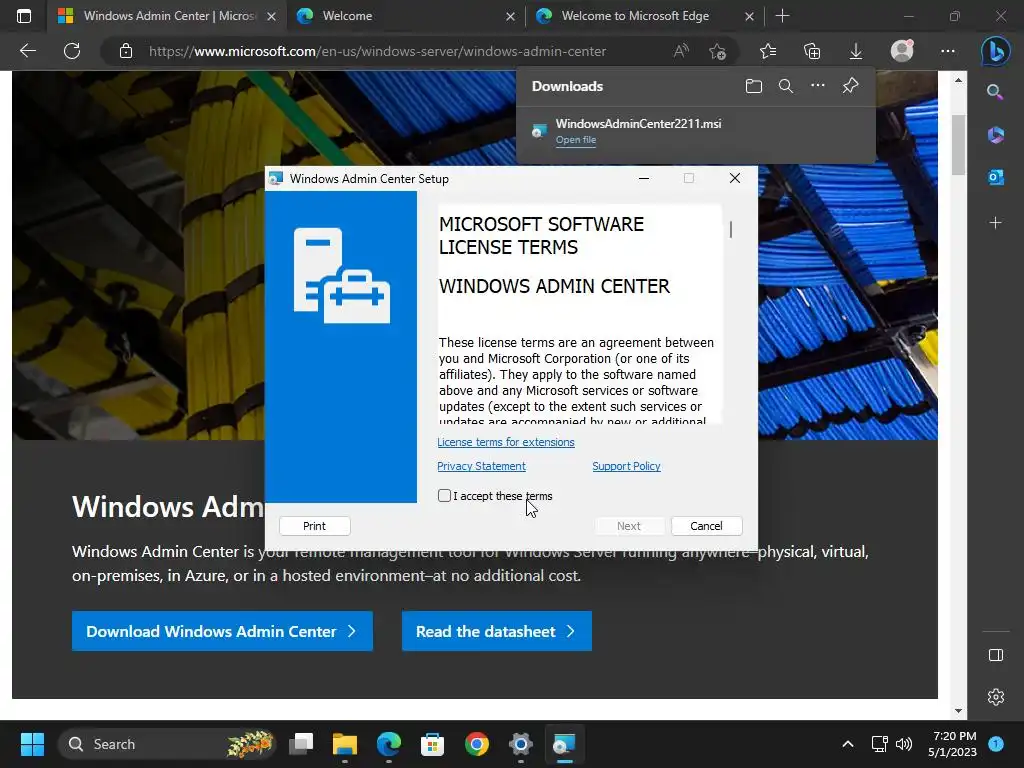The width and height of the screenshot is (1024, 768).
Task: Open Favorites list icon
Action: tap(768, 51)
